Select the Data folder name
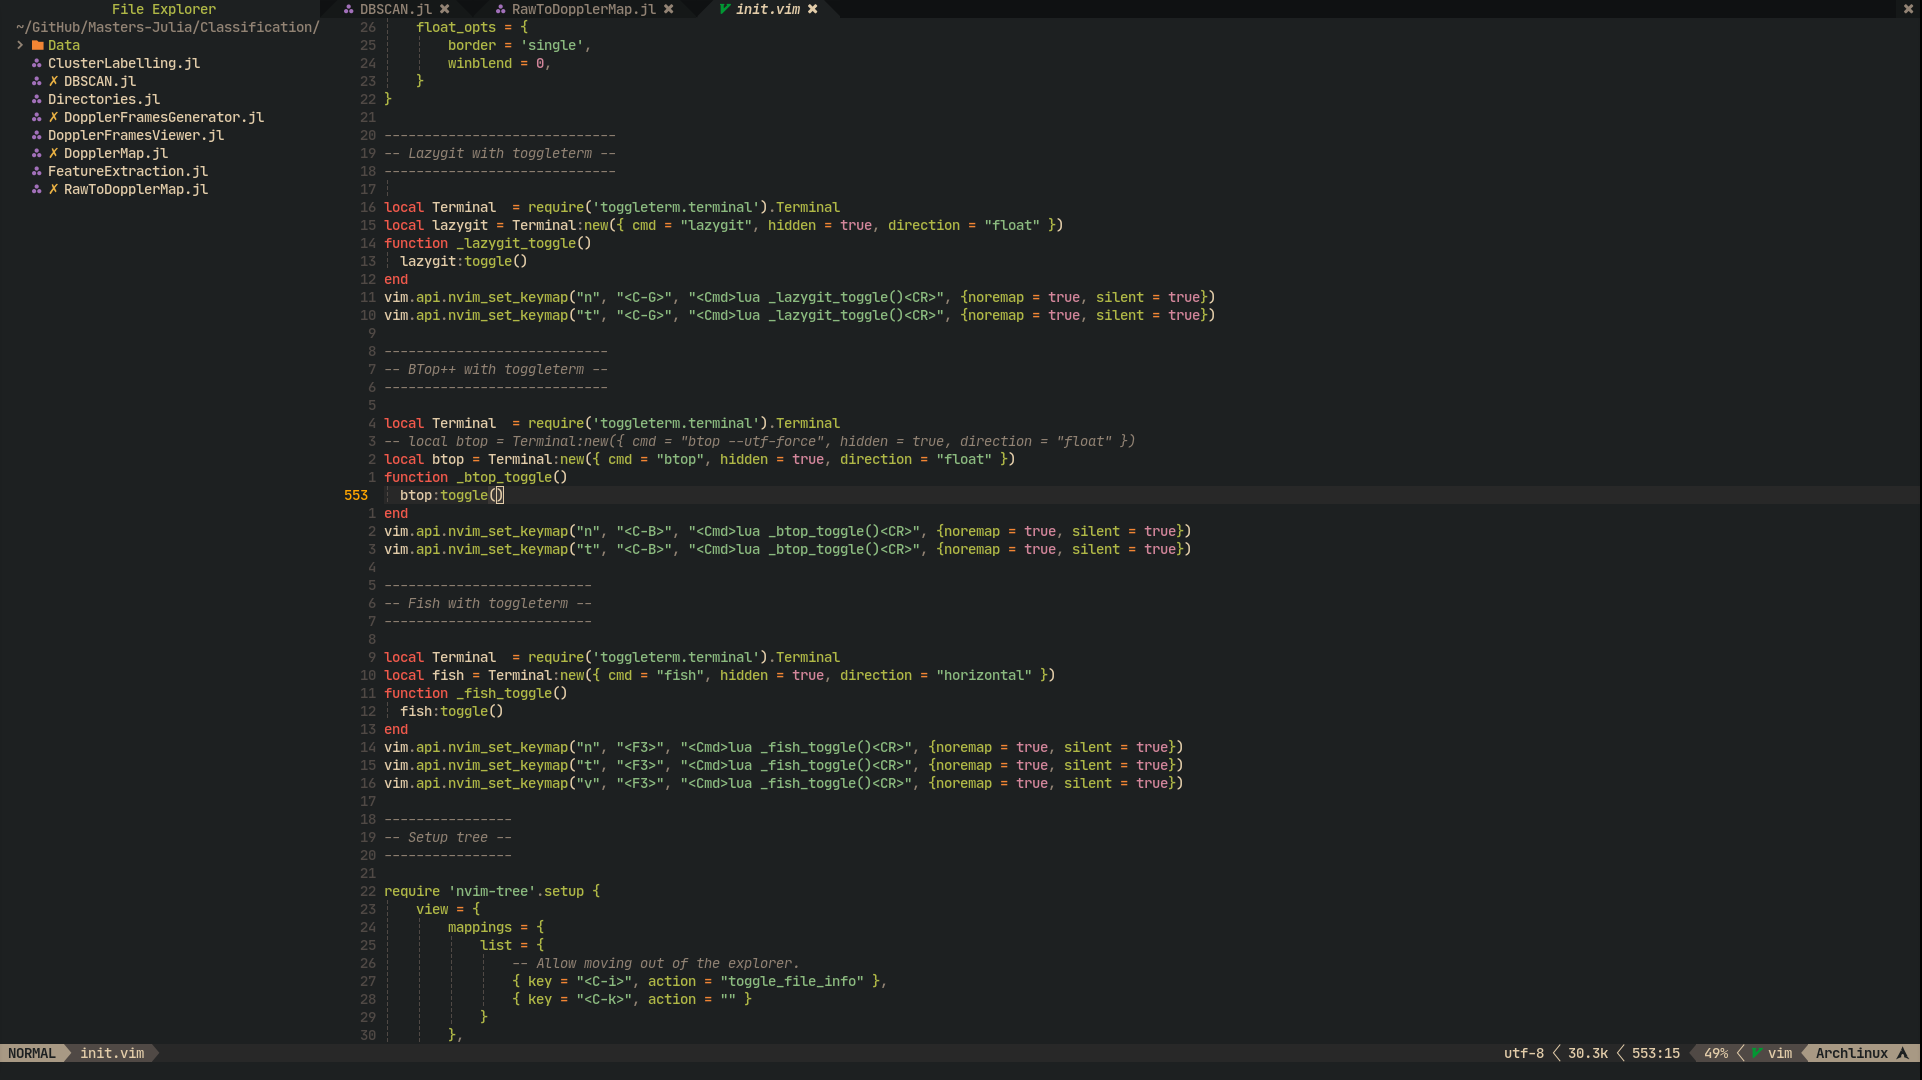1922x1080 pixels. coord(64,45)
